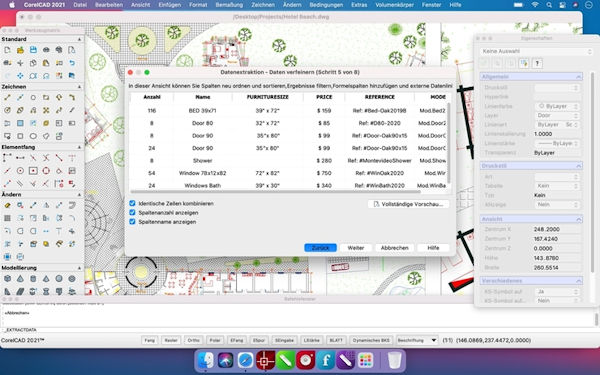
Task: Collapse the Zeichnen toolbar section
Action: coord(80,87)
